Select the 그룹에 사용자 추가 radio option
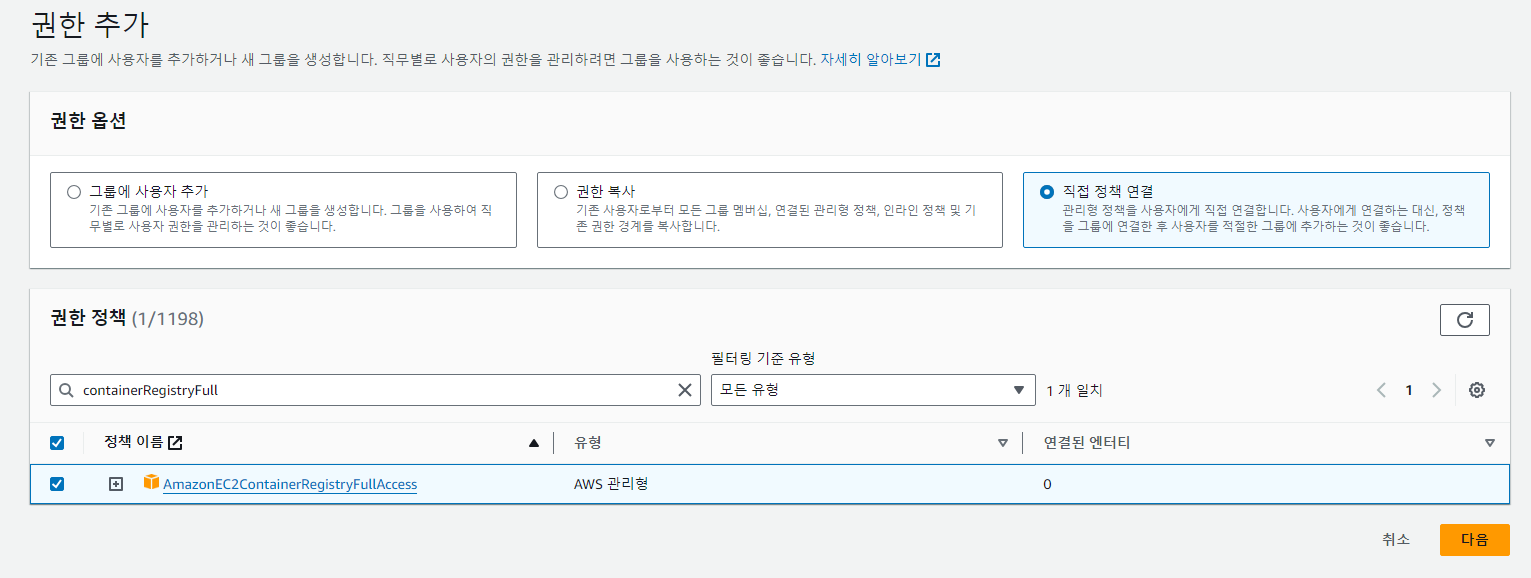The height and width of the screenshot is (578, 1531). pos(73,191)
